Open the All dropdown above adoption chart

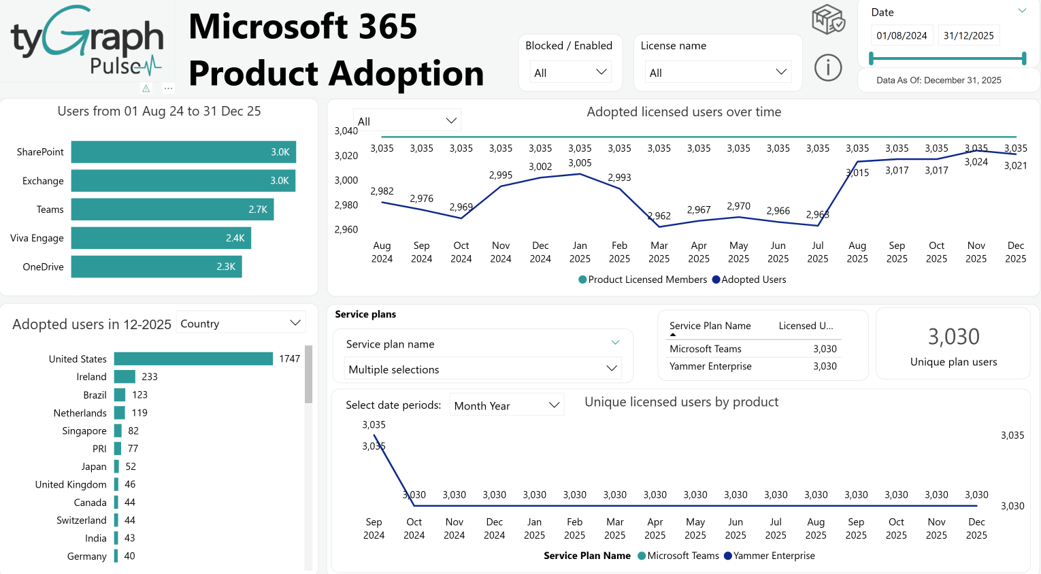click(407, 121)
